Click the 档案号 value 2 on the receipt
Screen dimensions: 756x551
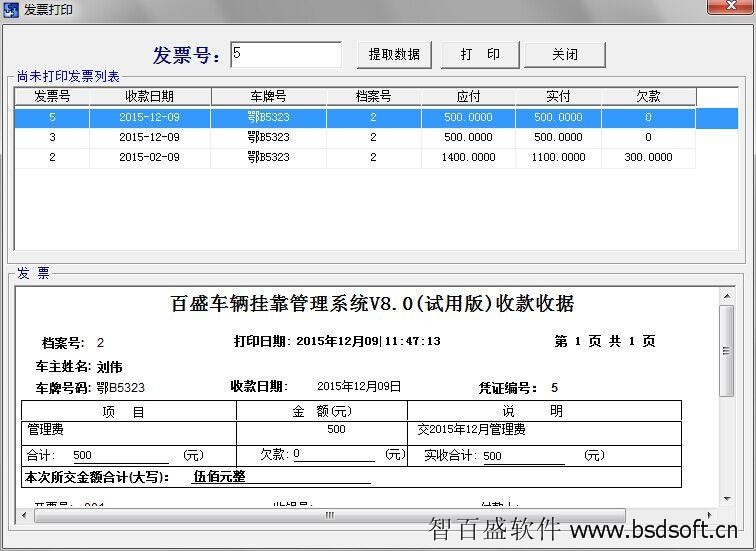tap(100, 343)
